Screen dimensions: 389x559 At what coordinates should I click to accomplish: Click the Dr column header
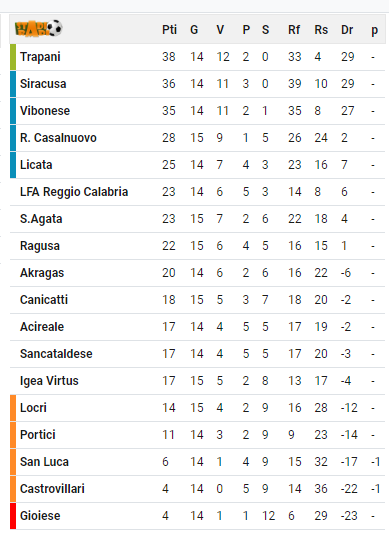coord(347,30)
